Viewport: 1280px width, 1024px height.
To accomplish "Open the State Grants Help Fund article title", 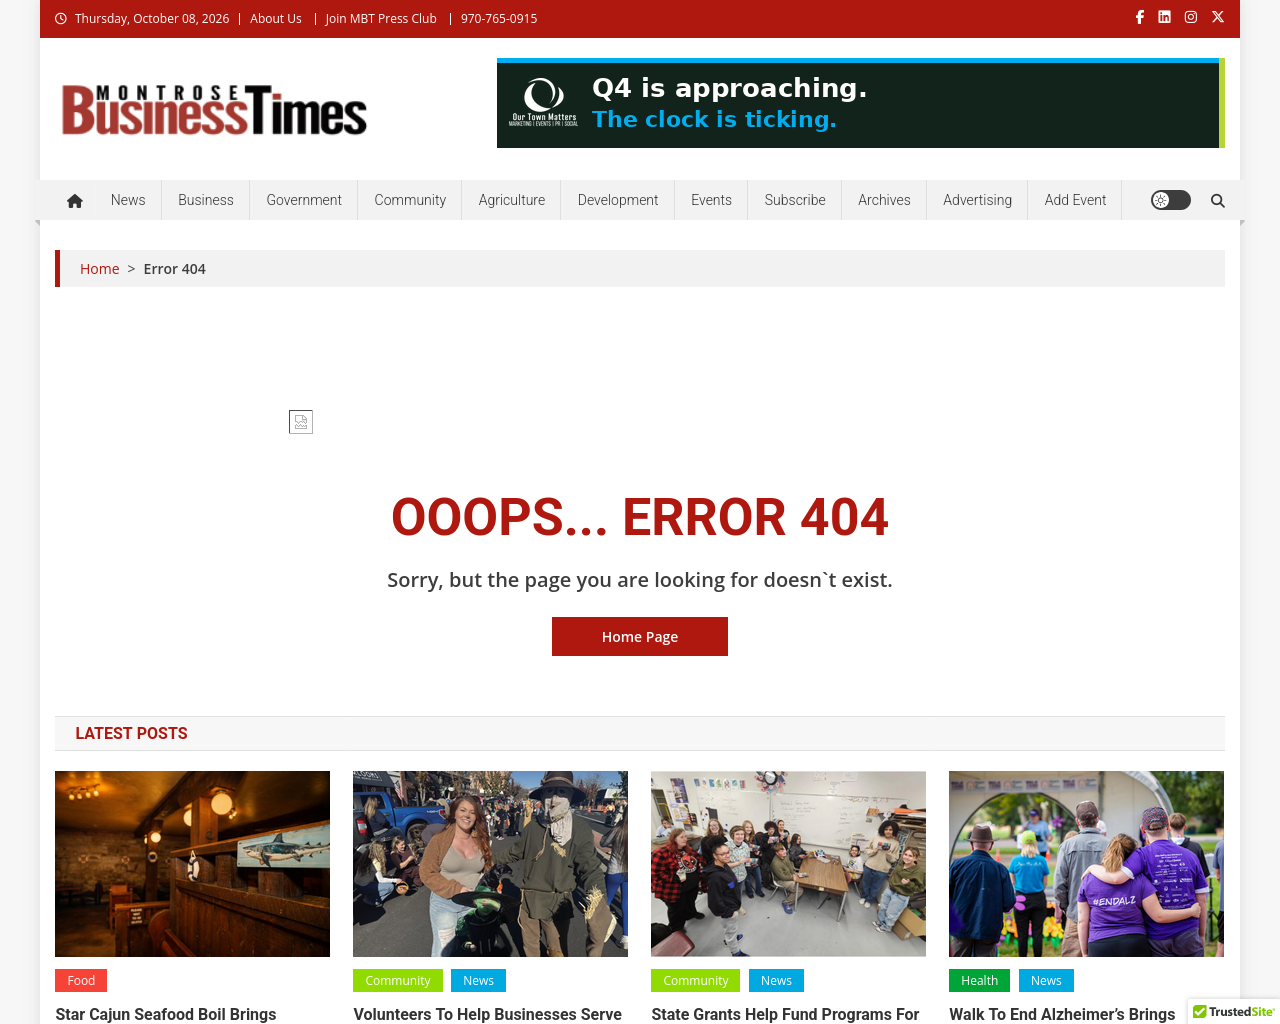I will tap(785, 1014).
